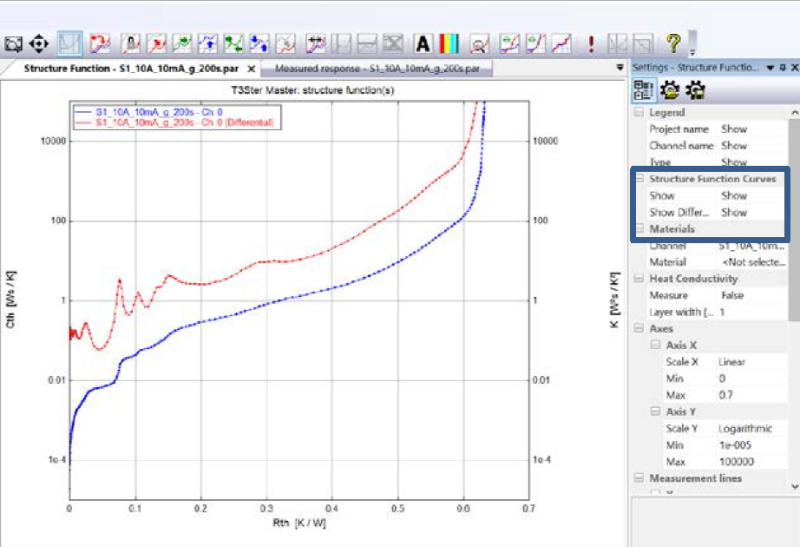This screenshot has height=547, width=800.
Task: Collapse the Axis Y subsection
Action: (656, 411)
